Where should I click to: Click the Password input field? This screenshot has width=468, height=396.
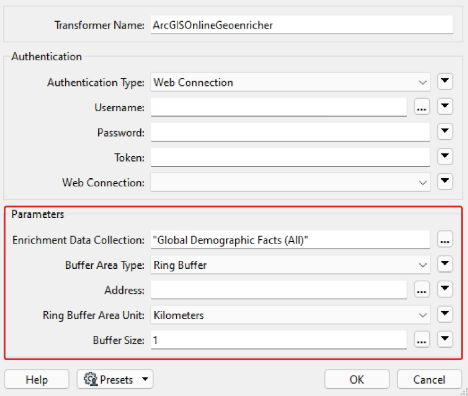coord(290,132)
